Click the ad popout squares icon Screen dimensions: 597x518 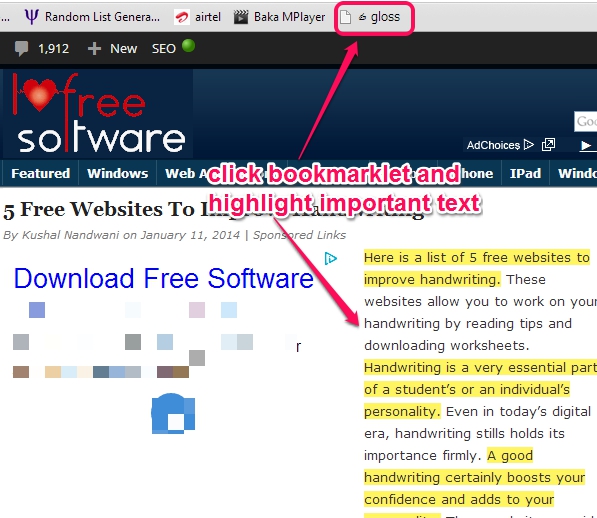click(548, 145)
